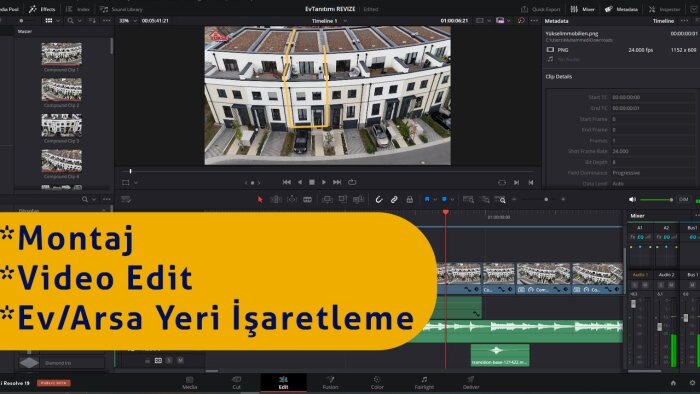Select the Compound Clip 1 thumbnail
700x394 pixels.
click(x=62, y=54)
